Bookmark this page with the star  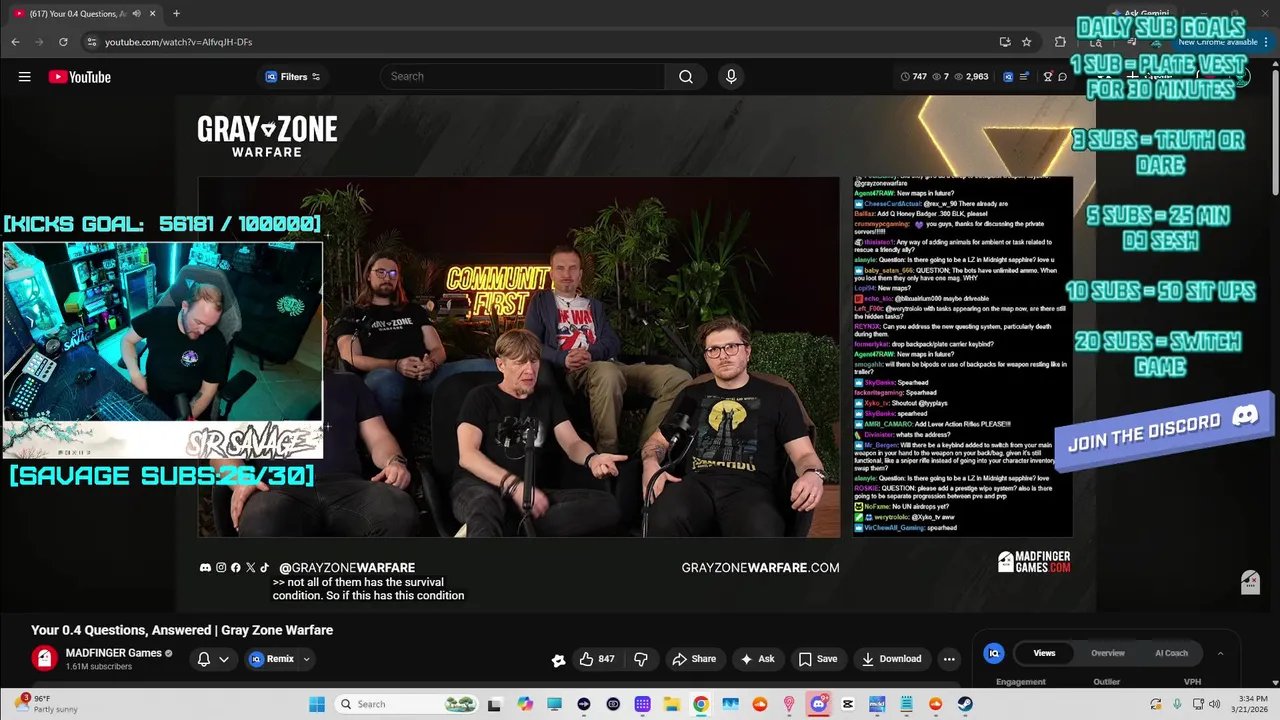1026,42
